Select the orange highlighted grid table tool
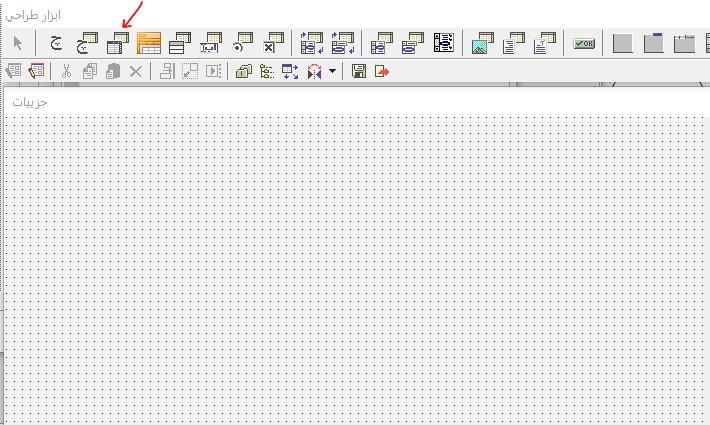This screenshot has height=425, width=710. [x=149, y=43]
